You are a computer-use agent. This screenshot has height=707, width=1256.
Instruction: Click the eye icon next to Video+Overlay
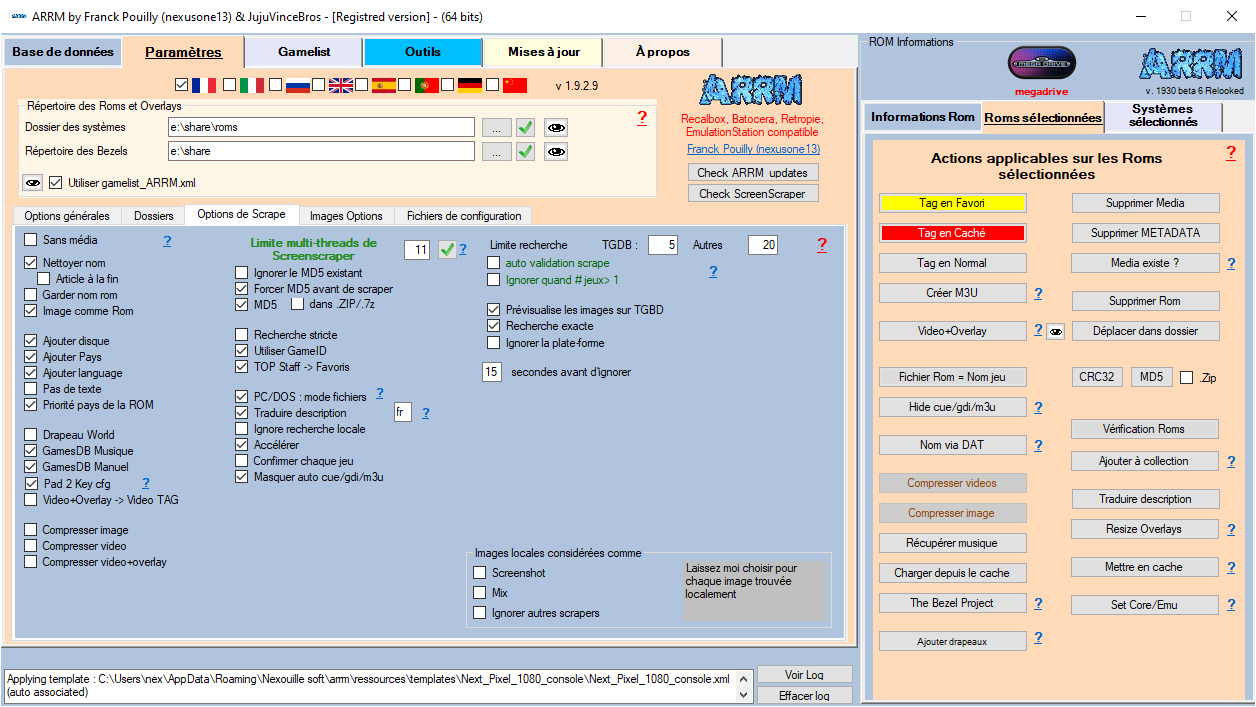point(1055,332)
